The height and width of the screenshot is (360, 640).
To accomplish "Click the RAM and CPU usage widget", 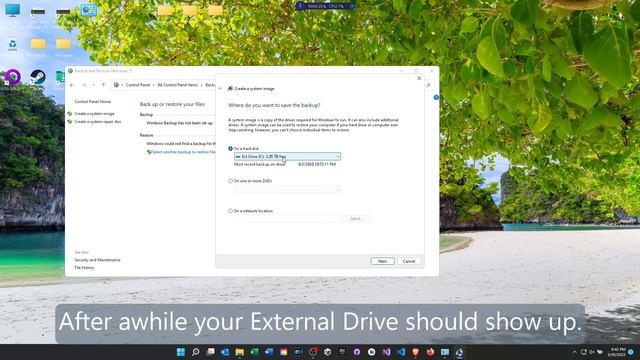I will (325, 6).
